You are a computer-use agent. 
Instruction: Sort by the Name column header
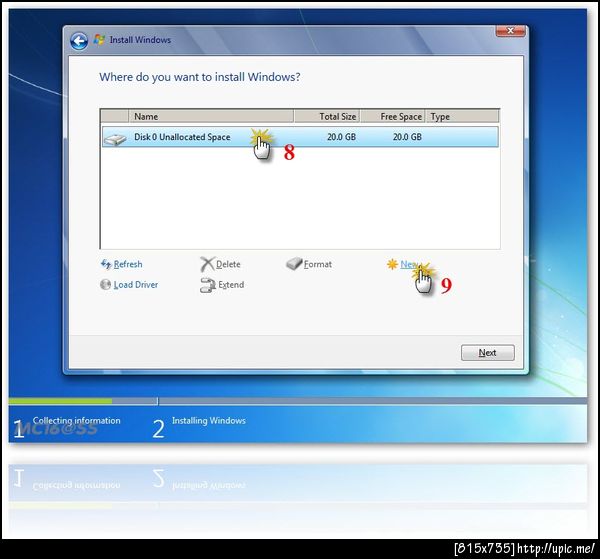pyautogui.click(x=211, y=116)
